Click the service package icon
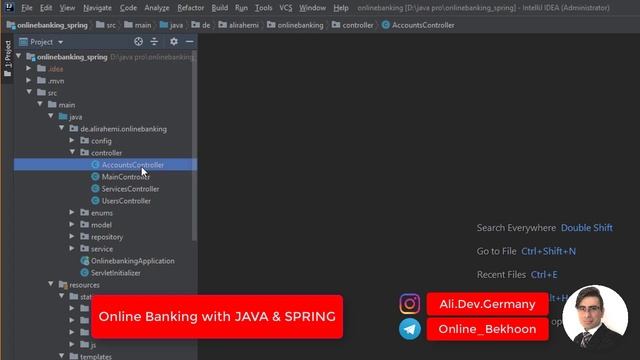640x360 pixels. [84, 249]
